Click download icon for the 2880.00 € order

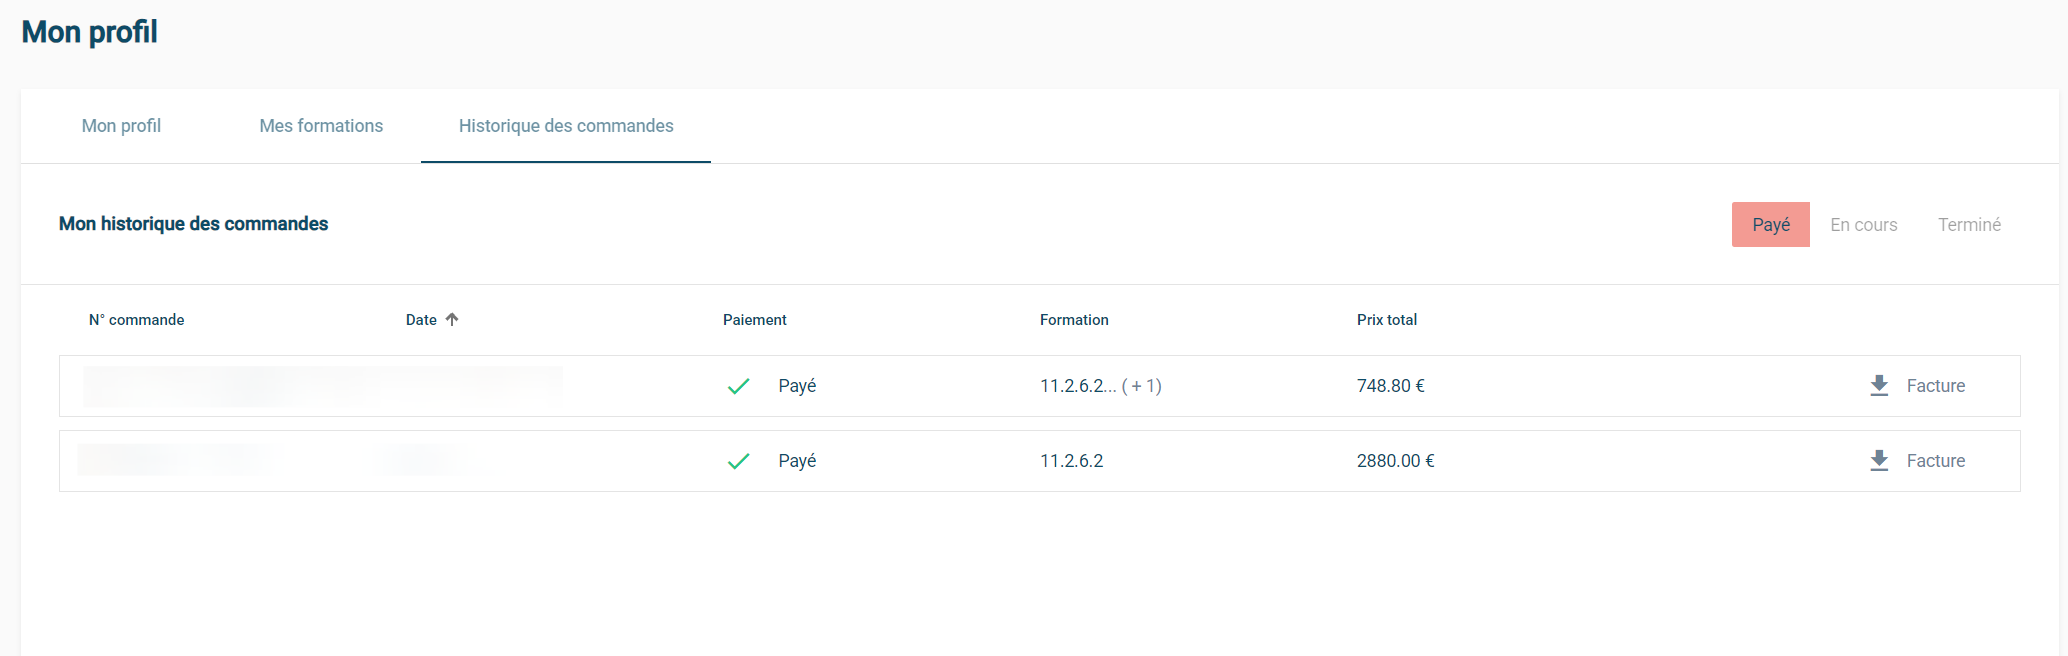coord(1879,461)
